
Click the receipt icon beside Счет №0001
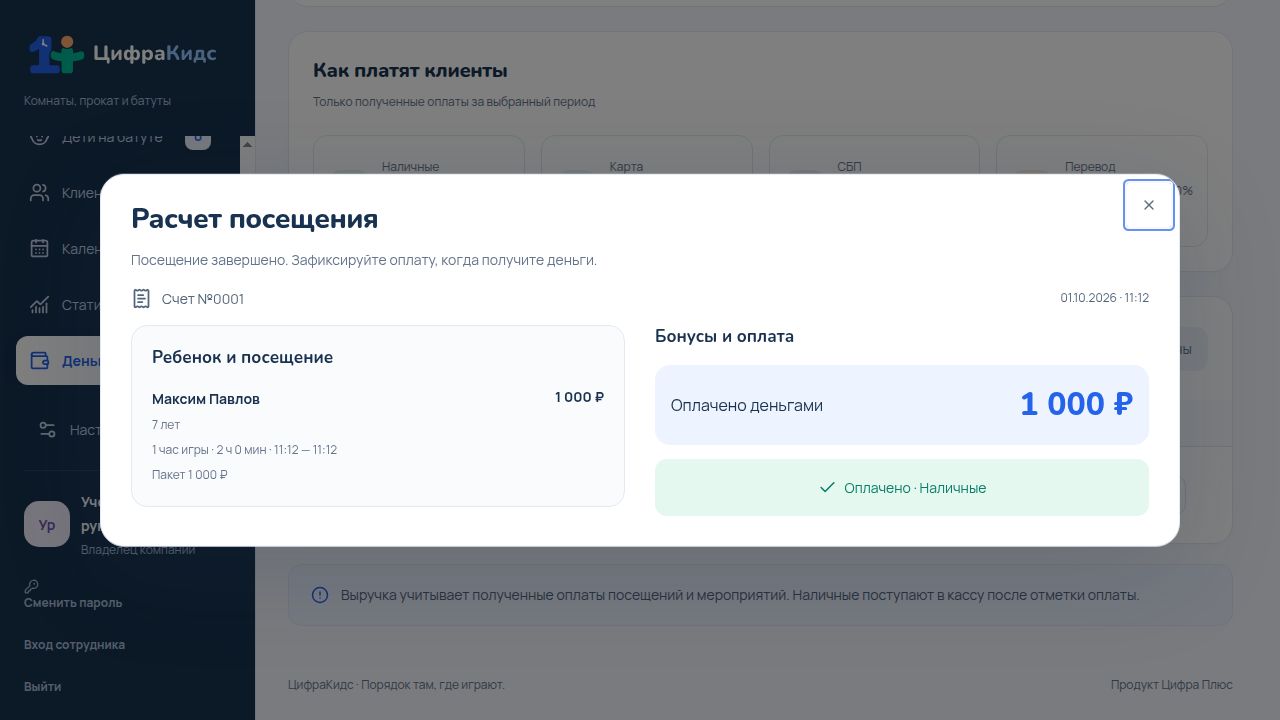[x=141, y=299]
